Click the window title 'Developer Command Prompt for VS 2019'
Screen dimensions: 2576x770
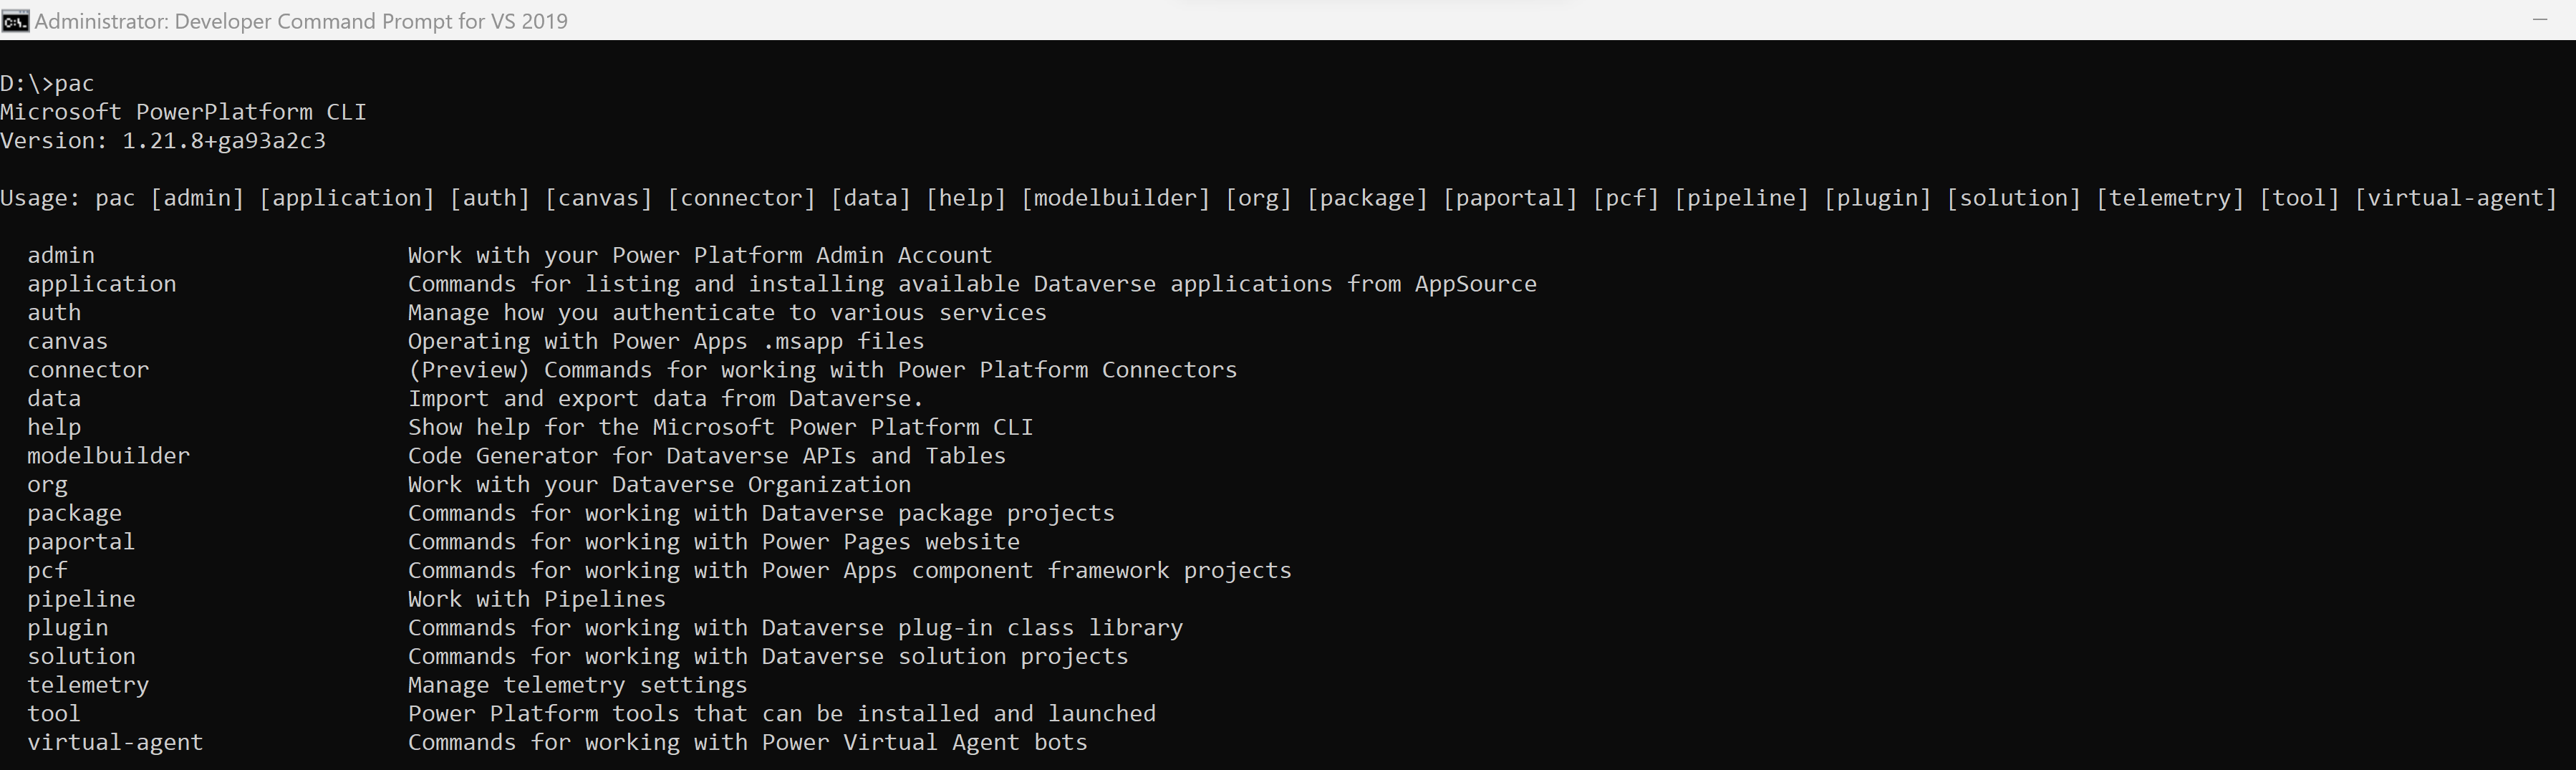[x=370, y=21]
